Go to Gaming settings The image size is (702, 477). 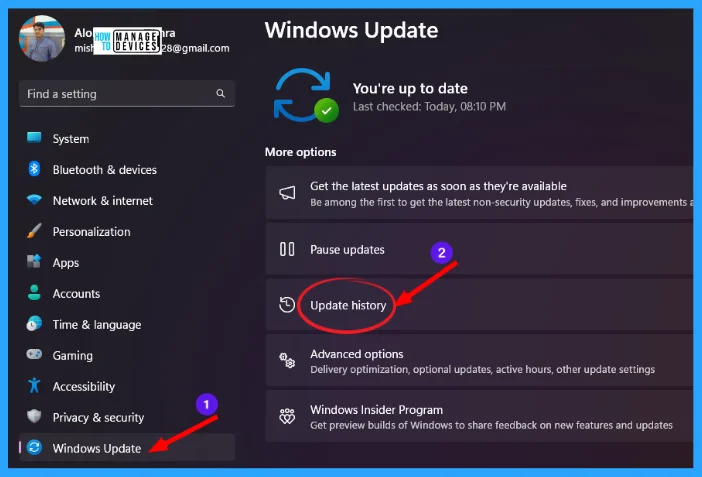pyautogui.click(x=127, y=355)
